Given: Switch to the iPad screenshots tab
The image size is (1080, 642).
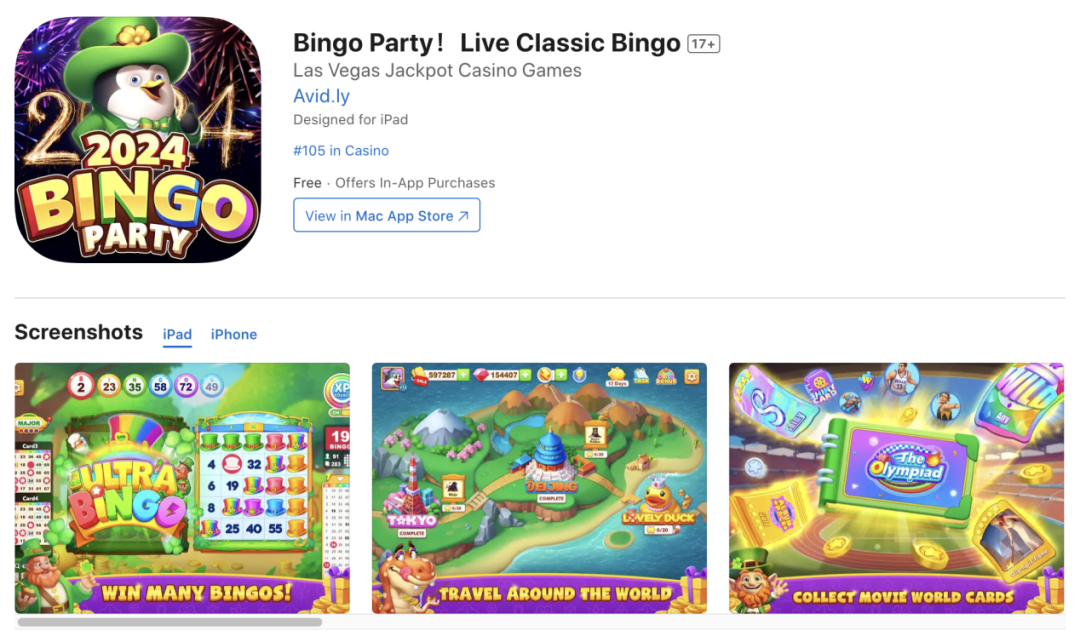Looking at the screenshot, I should (x=177, y=334).
